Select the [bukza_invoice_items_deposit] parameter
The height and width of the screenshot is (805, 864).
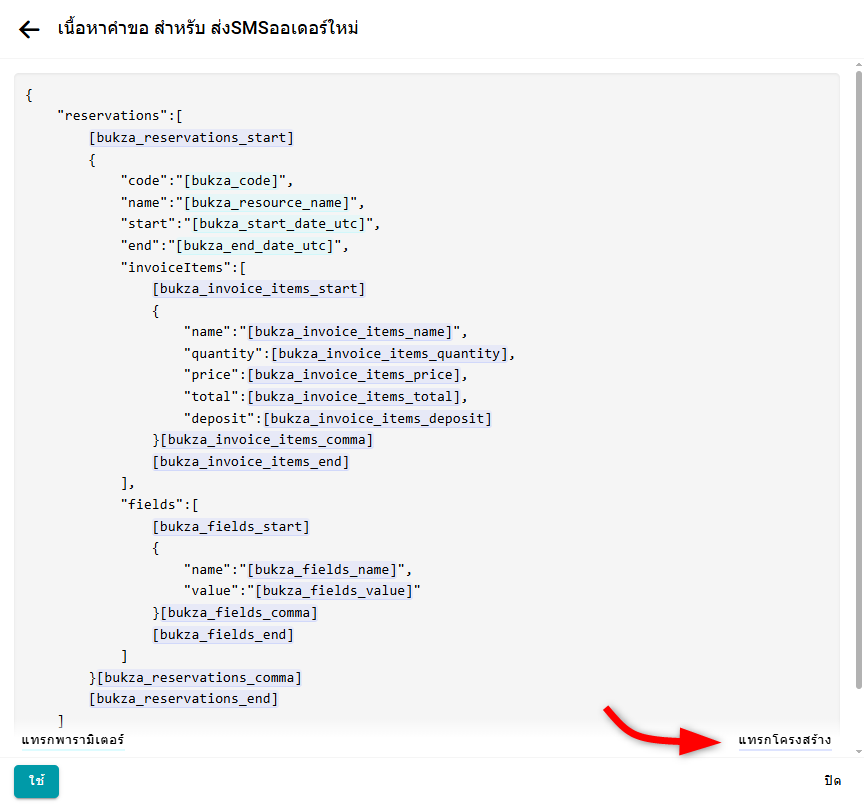(x=377, y=418)
